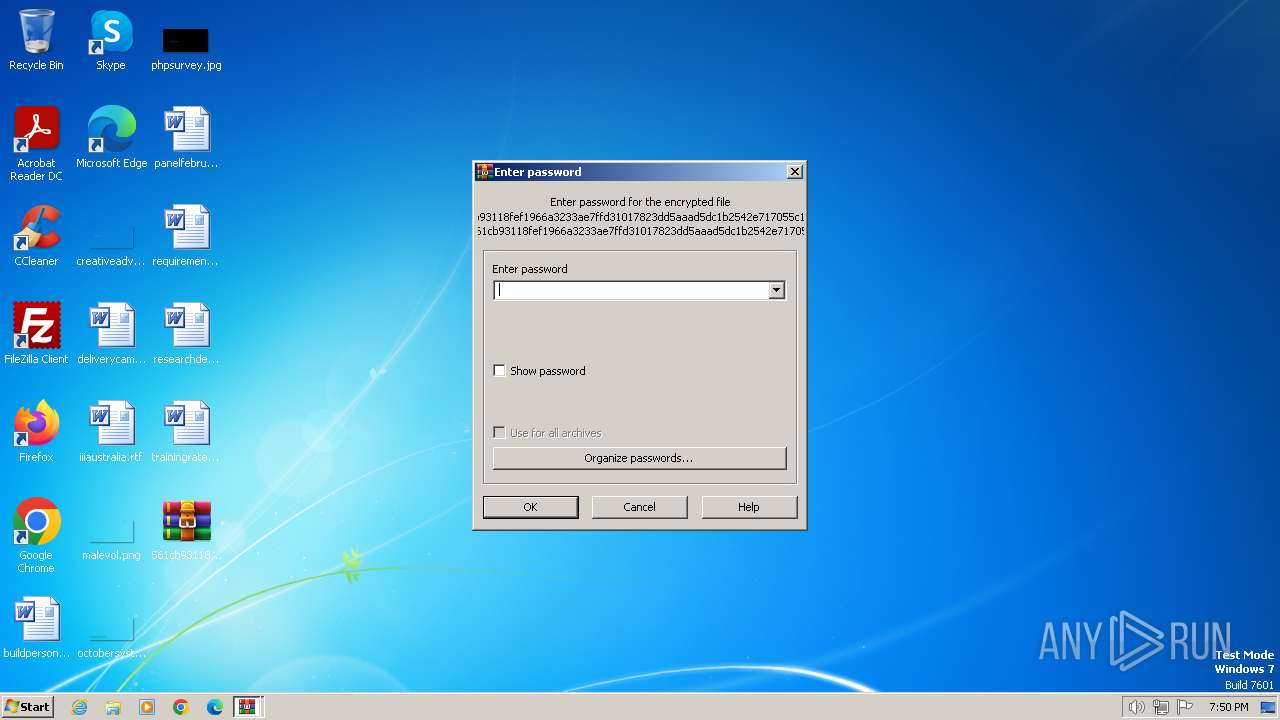The height and width of the screenshot is (720, 1280).
Task: Confirm the password with OK
Action: tap(530, 507)
